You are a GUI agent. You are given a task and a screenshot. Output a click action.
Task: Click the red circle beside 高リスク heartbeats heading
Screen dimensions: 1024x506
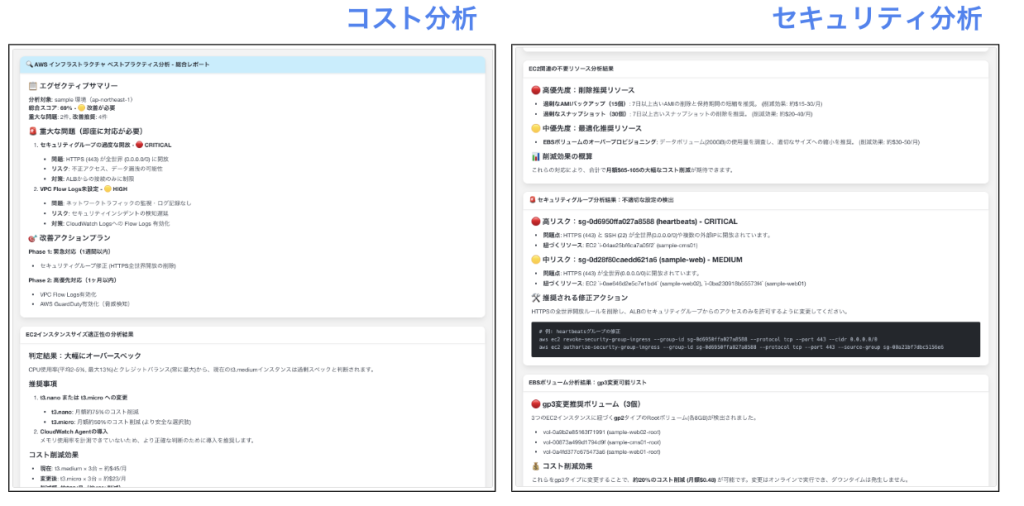point(536,221)
